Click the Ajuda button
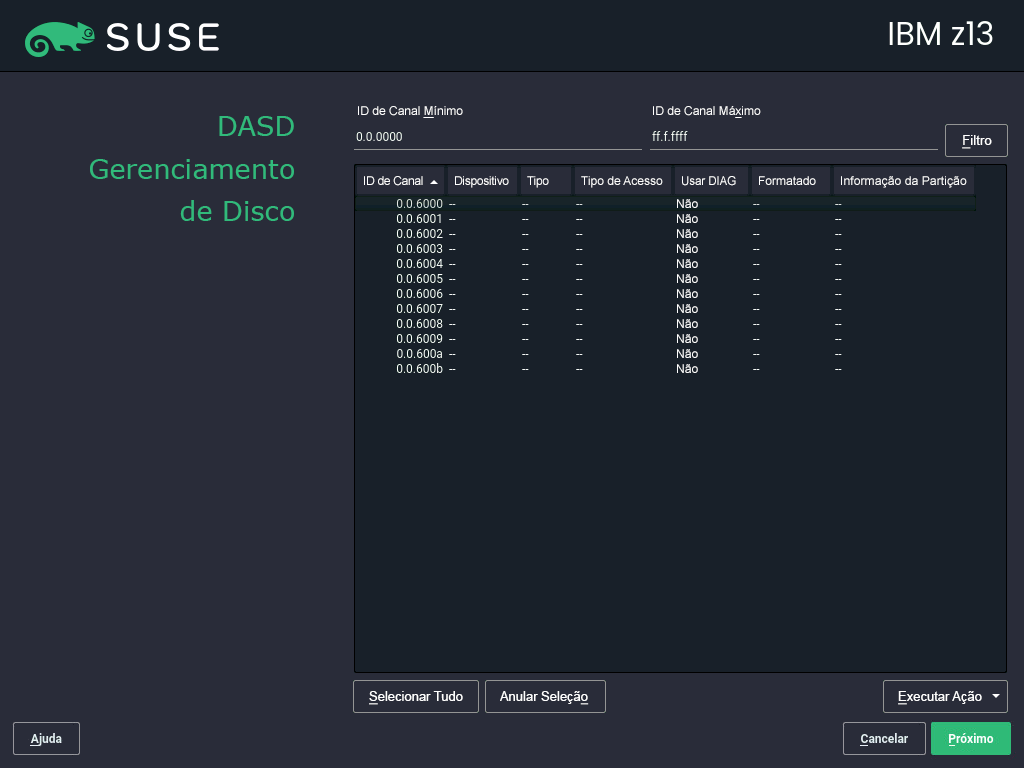This screenshot has width=1024, height=768. [46, 739]
